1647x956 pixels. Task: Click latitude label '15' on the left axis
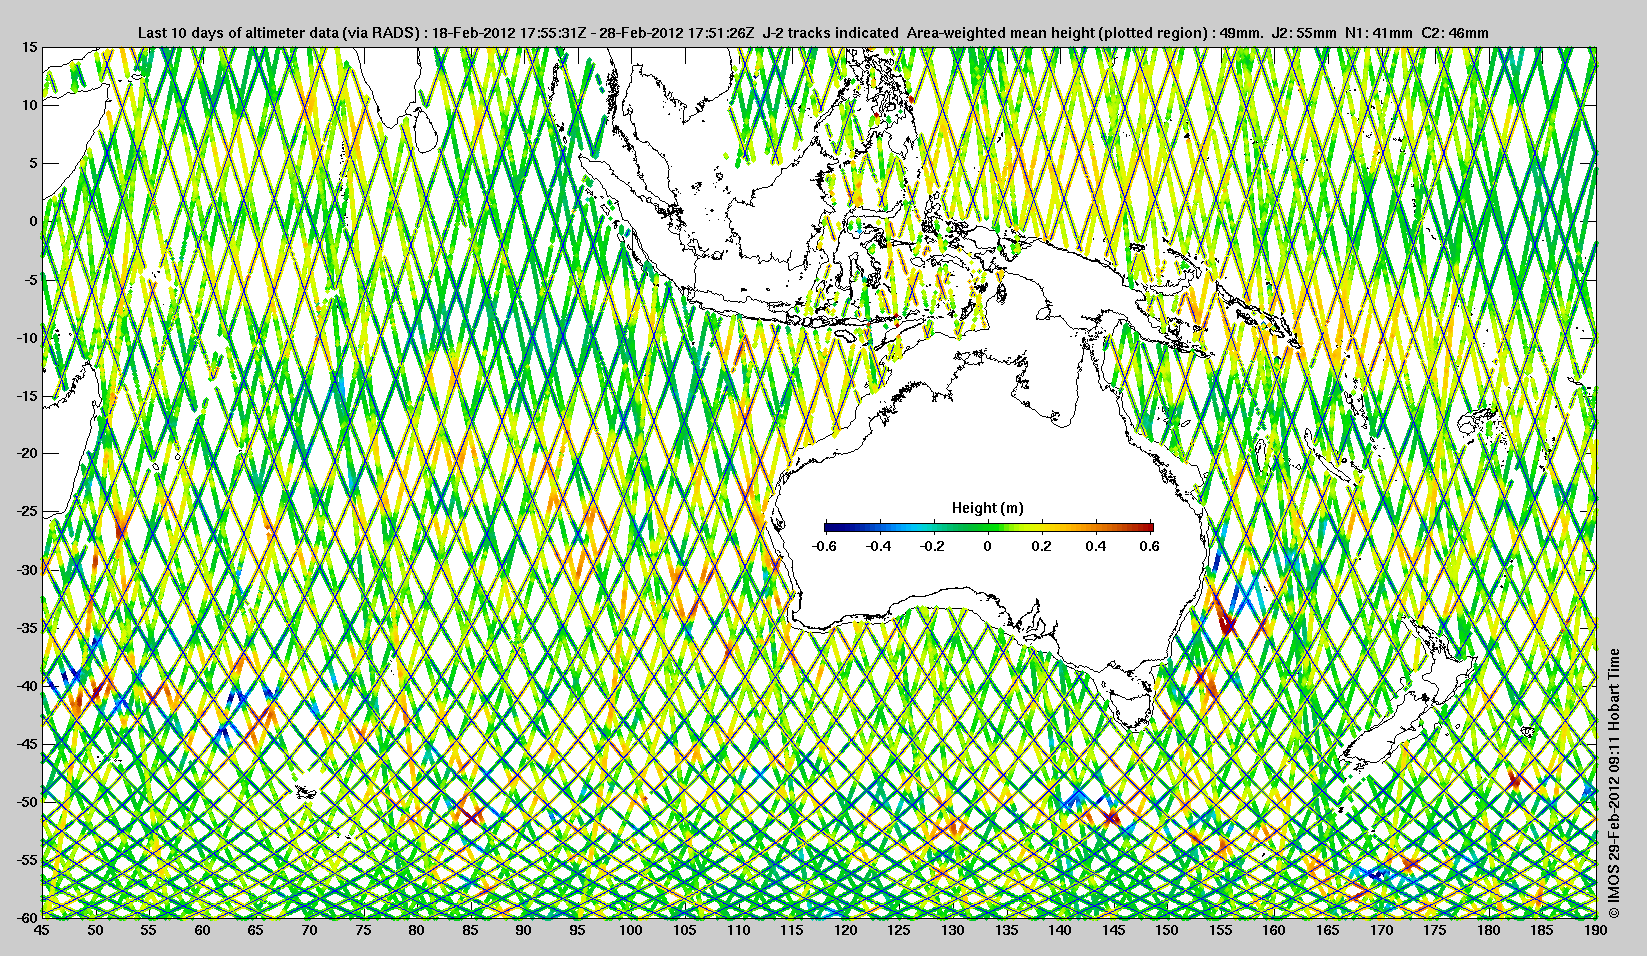click(29, 48)
